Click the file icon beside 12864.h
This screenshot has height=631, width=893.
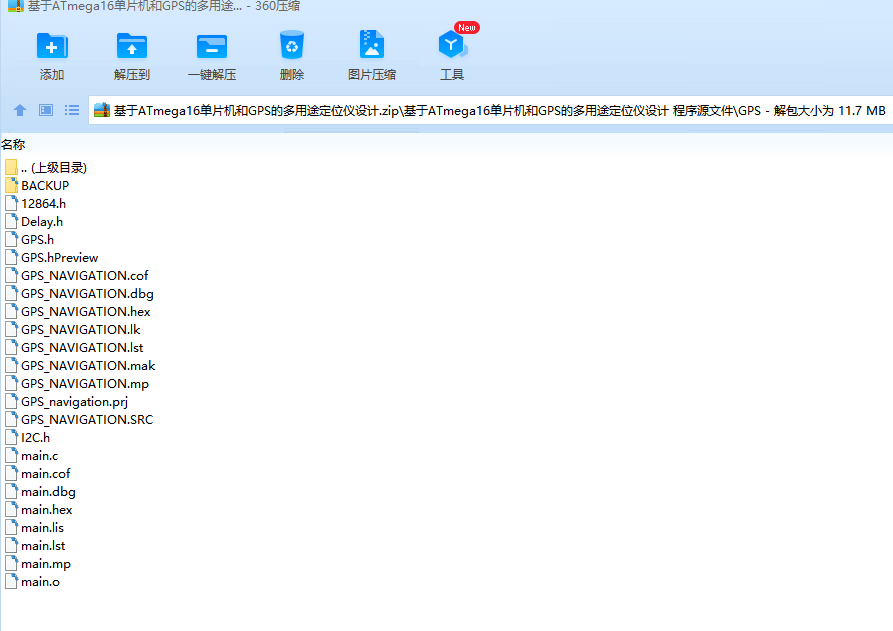11,203
